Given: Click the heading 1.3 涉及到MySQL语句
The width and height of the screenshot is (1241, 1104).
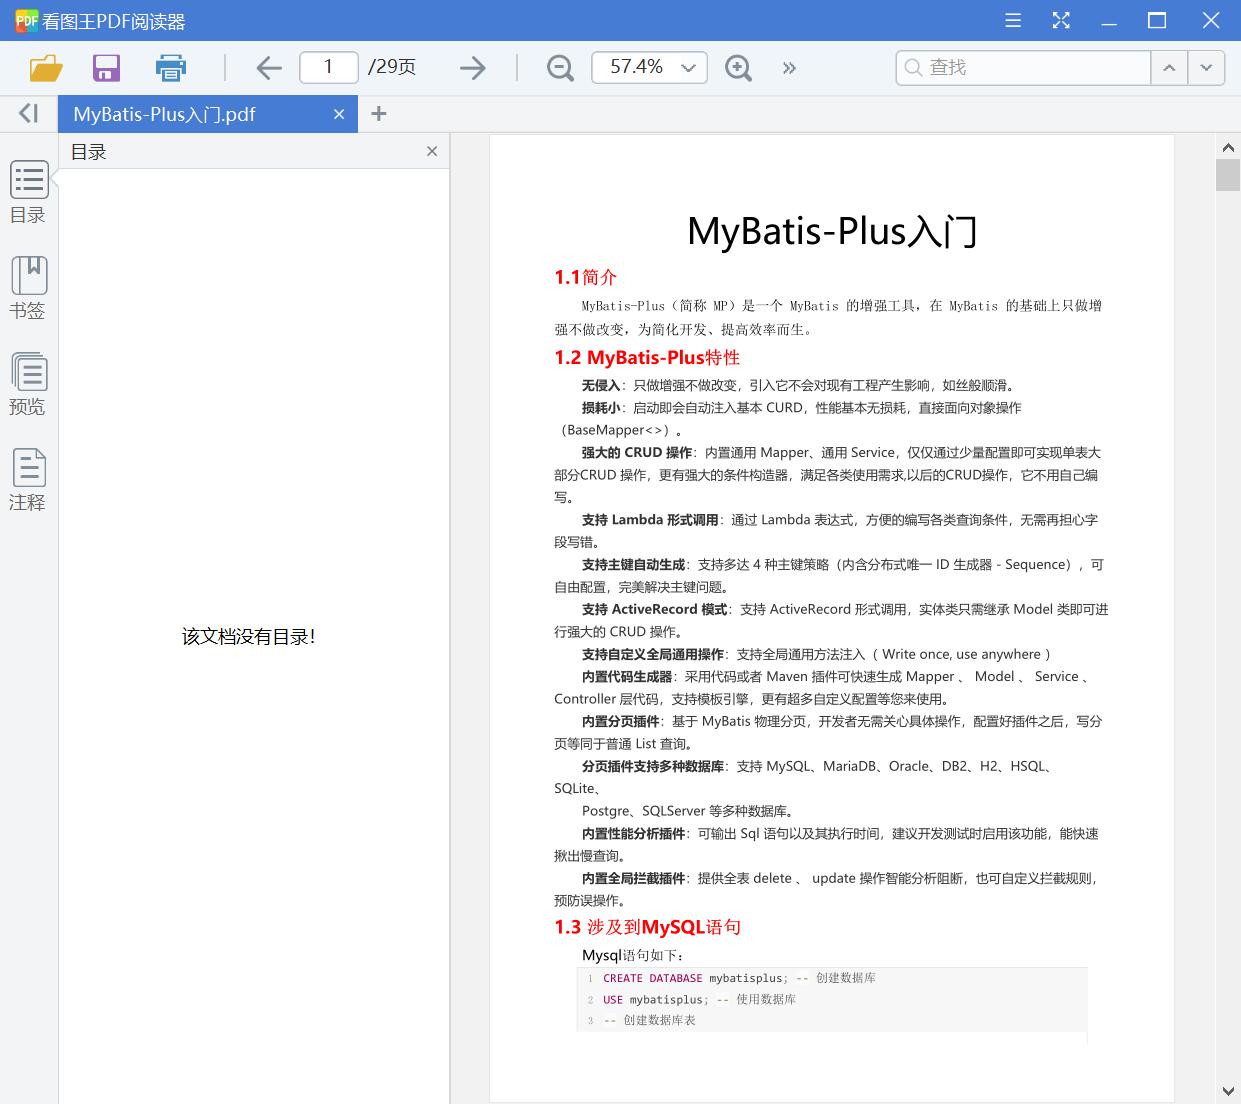Looking at the screenshot, I should [x=648, y=927].
